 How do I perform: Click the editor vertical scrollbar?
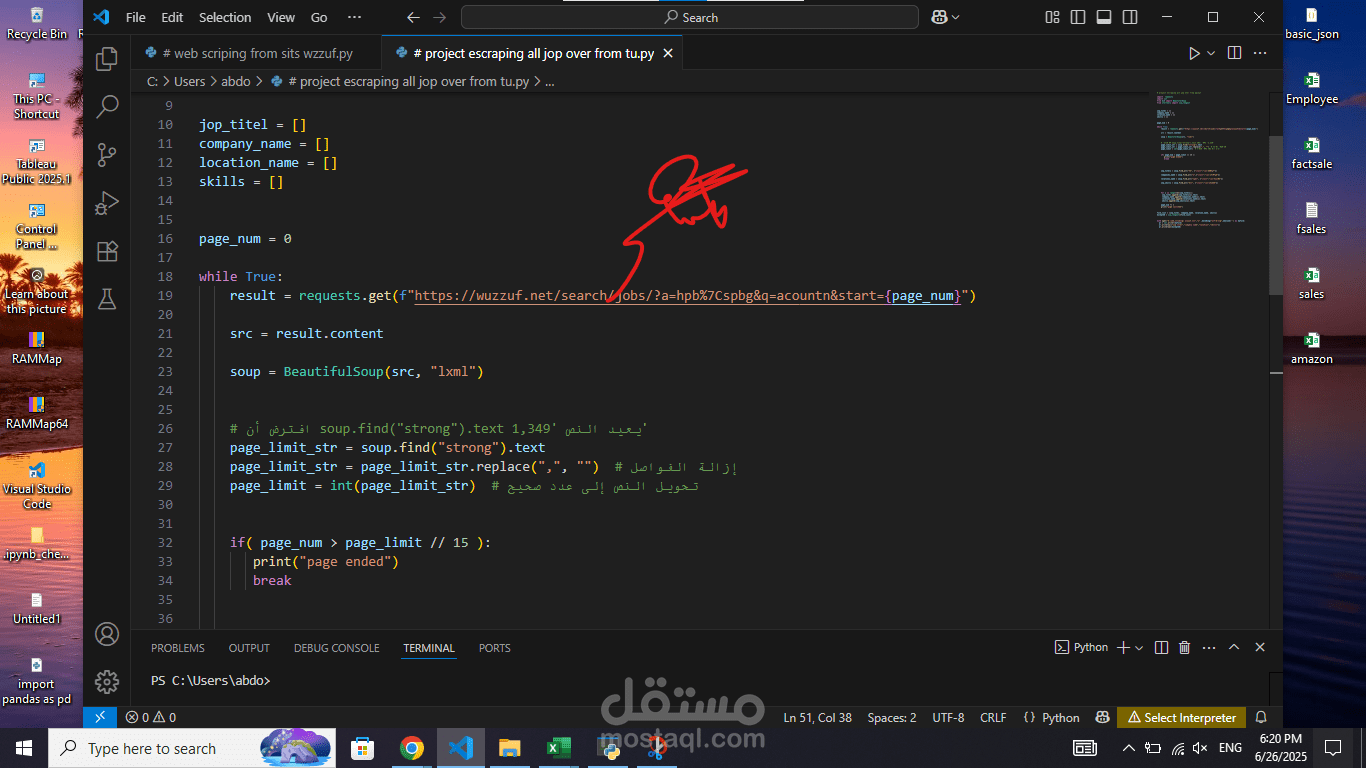[1275, 215]
